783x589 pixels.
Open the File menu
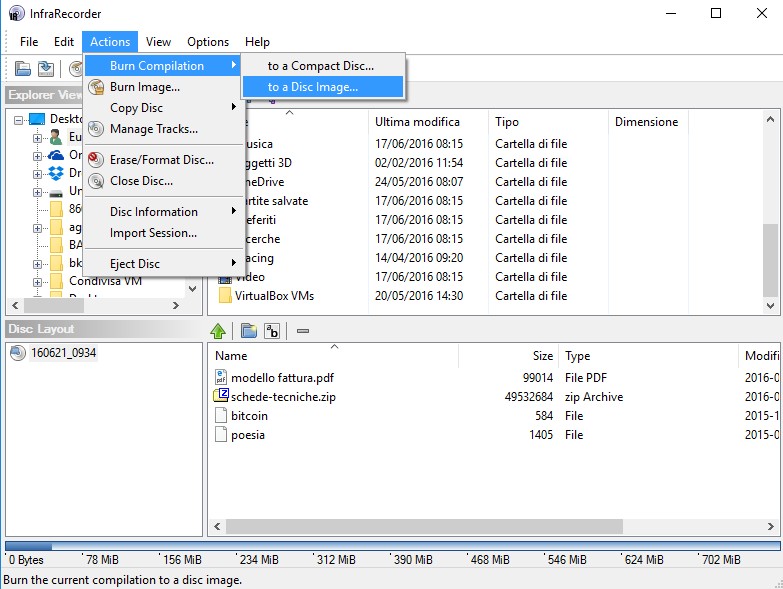click(x=29, y=42)
